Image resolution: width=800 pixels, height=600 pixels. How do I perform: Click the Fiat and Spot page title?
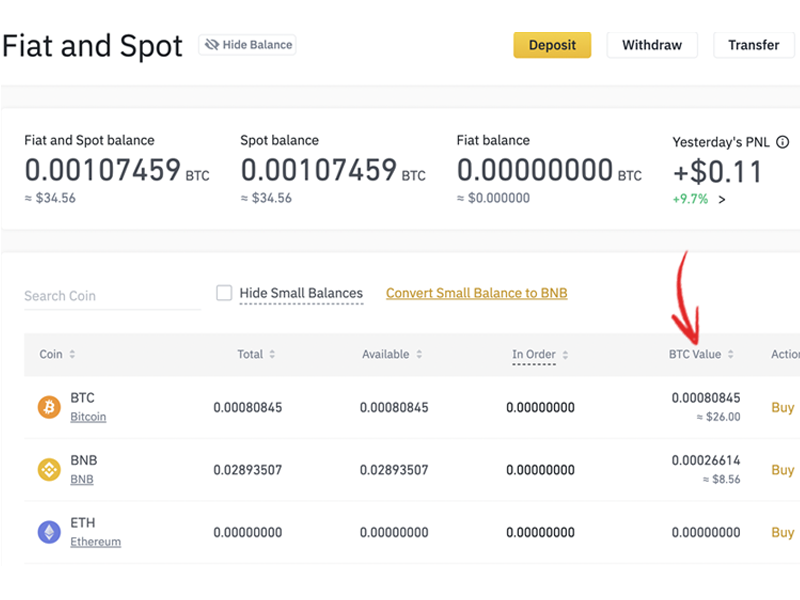click(x=92, y=46)
